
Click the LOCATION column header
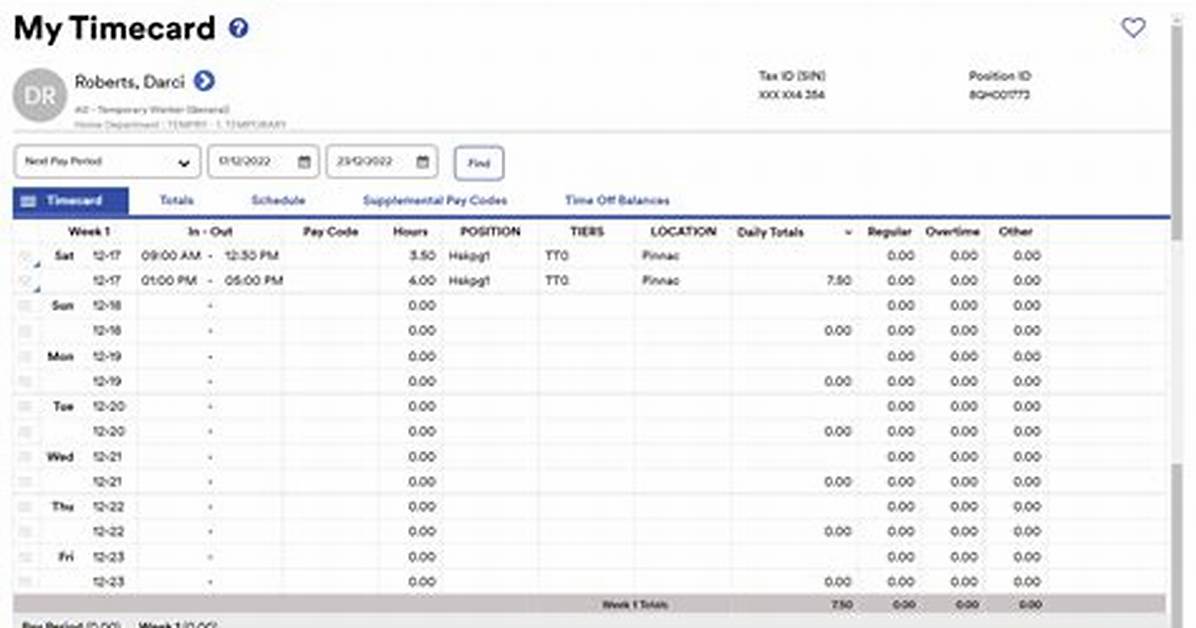point(683,231)
